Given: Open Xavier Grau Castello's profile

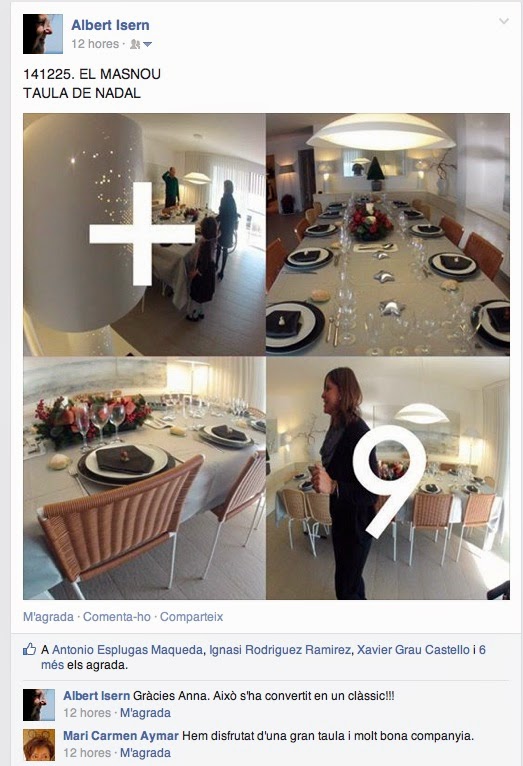Looking at the screenshot, I should 413,650.
